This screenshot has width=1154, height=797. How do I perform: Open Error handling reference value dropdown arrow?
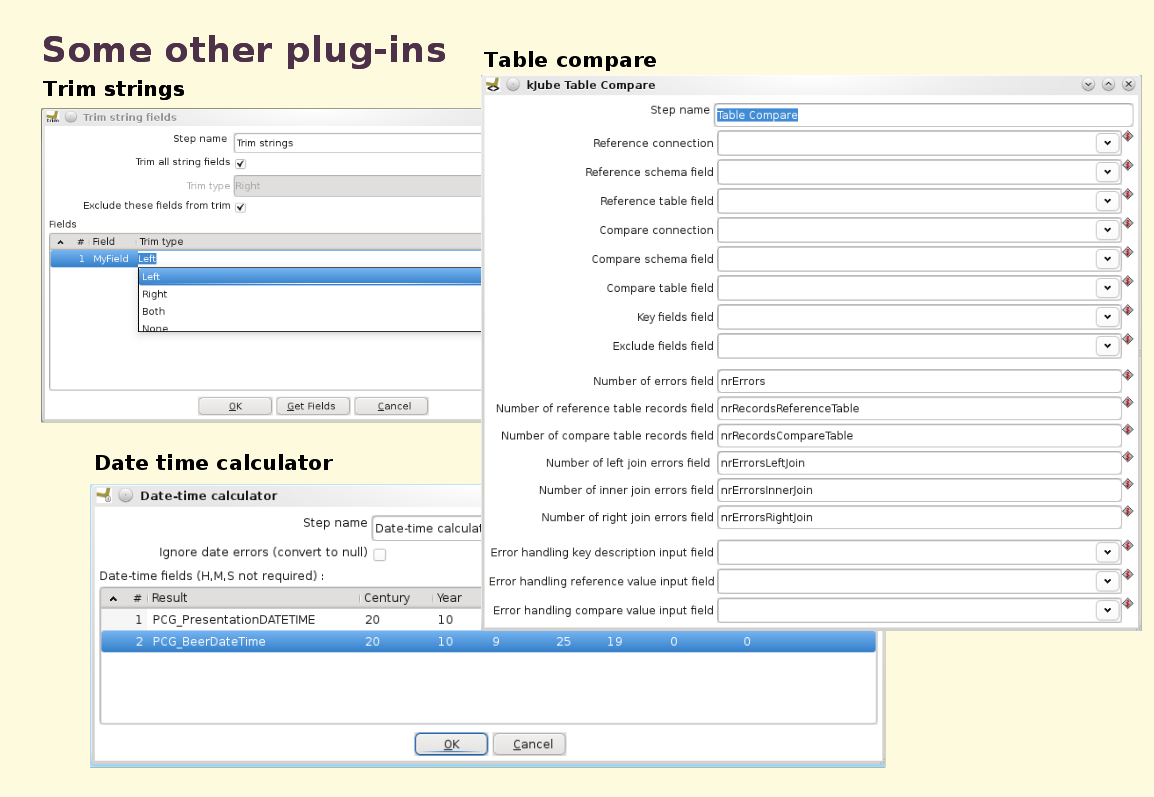tap(1108, 581)
